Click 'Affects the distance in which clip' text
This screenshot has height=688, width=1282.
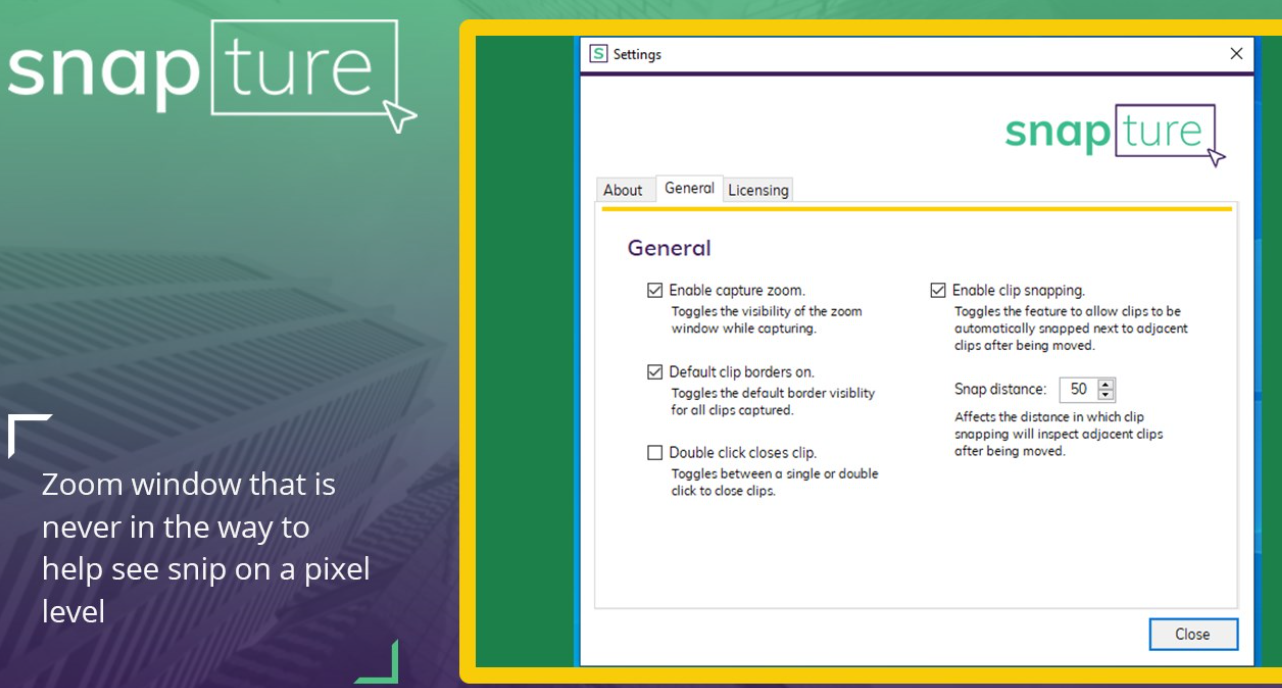(x=1049, y=417)
